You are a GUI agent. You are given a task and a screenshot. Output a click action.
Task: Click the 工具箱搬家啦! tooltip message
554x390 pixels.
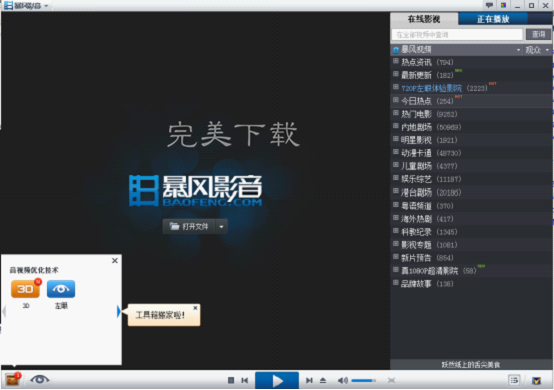pos(160,315)
